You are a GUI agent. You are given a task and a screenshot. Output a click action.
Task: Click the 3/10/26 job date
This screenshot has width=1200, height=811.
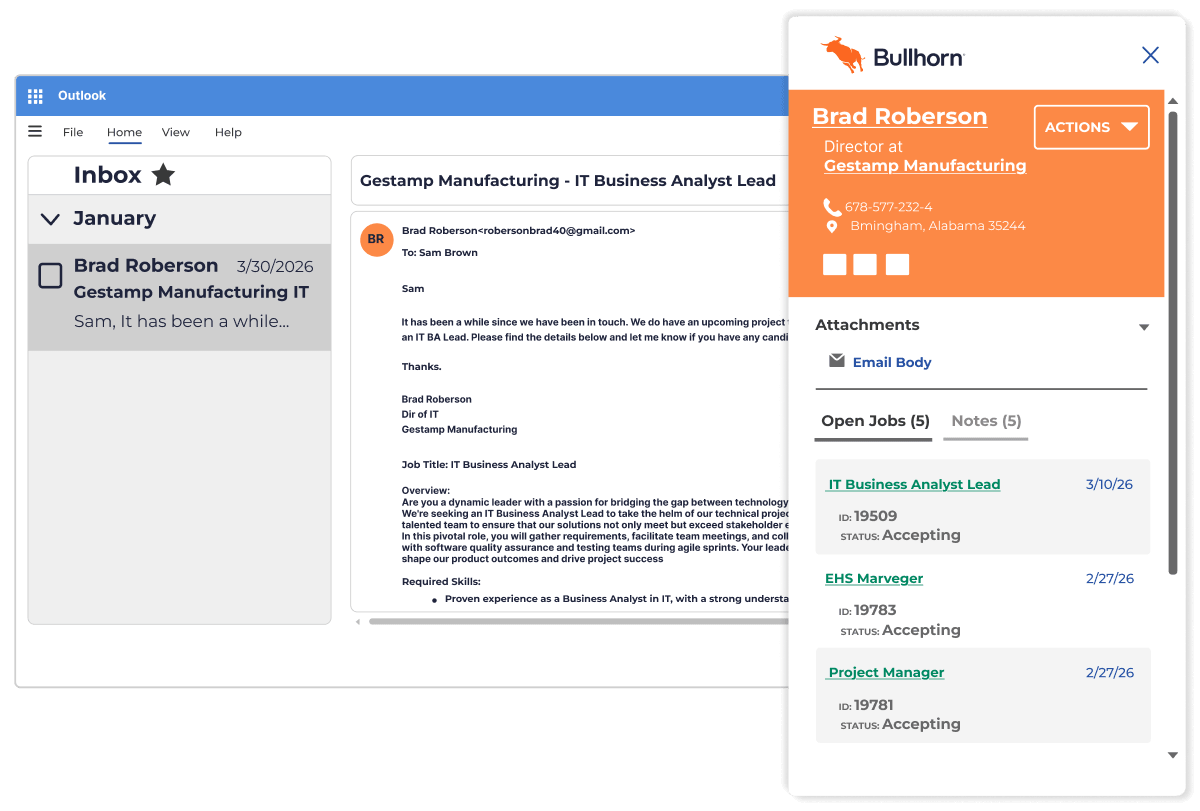pyautogui.click(x=1109, y=484)
